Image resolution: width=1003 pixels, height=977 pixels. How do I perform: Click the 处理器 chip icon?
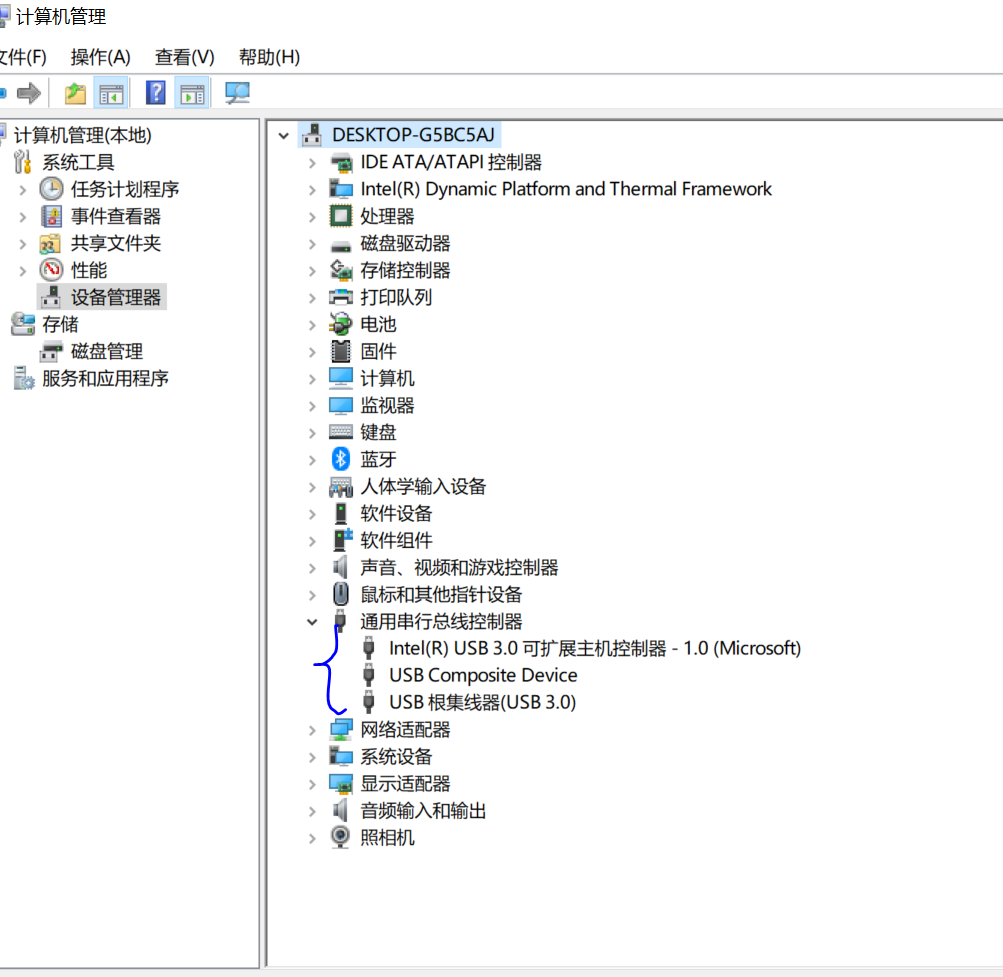click(340, 216)
